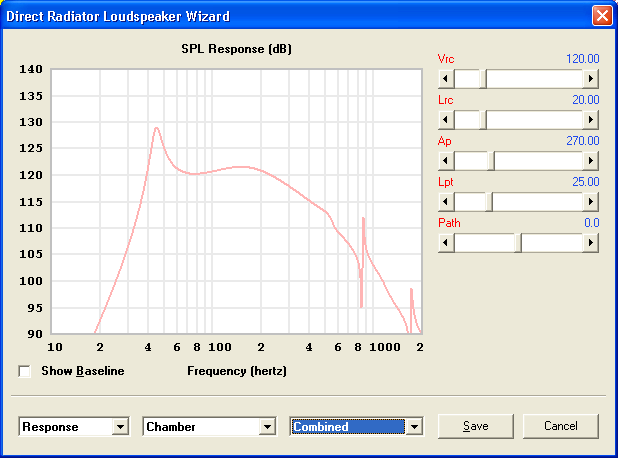The width and height of the screenshot is (618, 458).
Task: Click the Lpt parameter label
Action: (446, 182)
